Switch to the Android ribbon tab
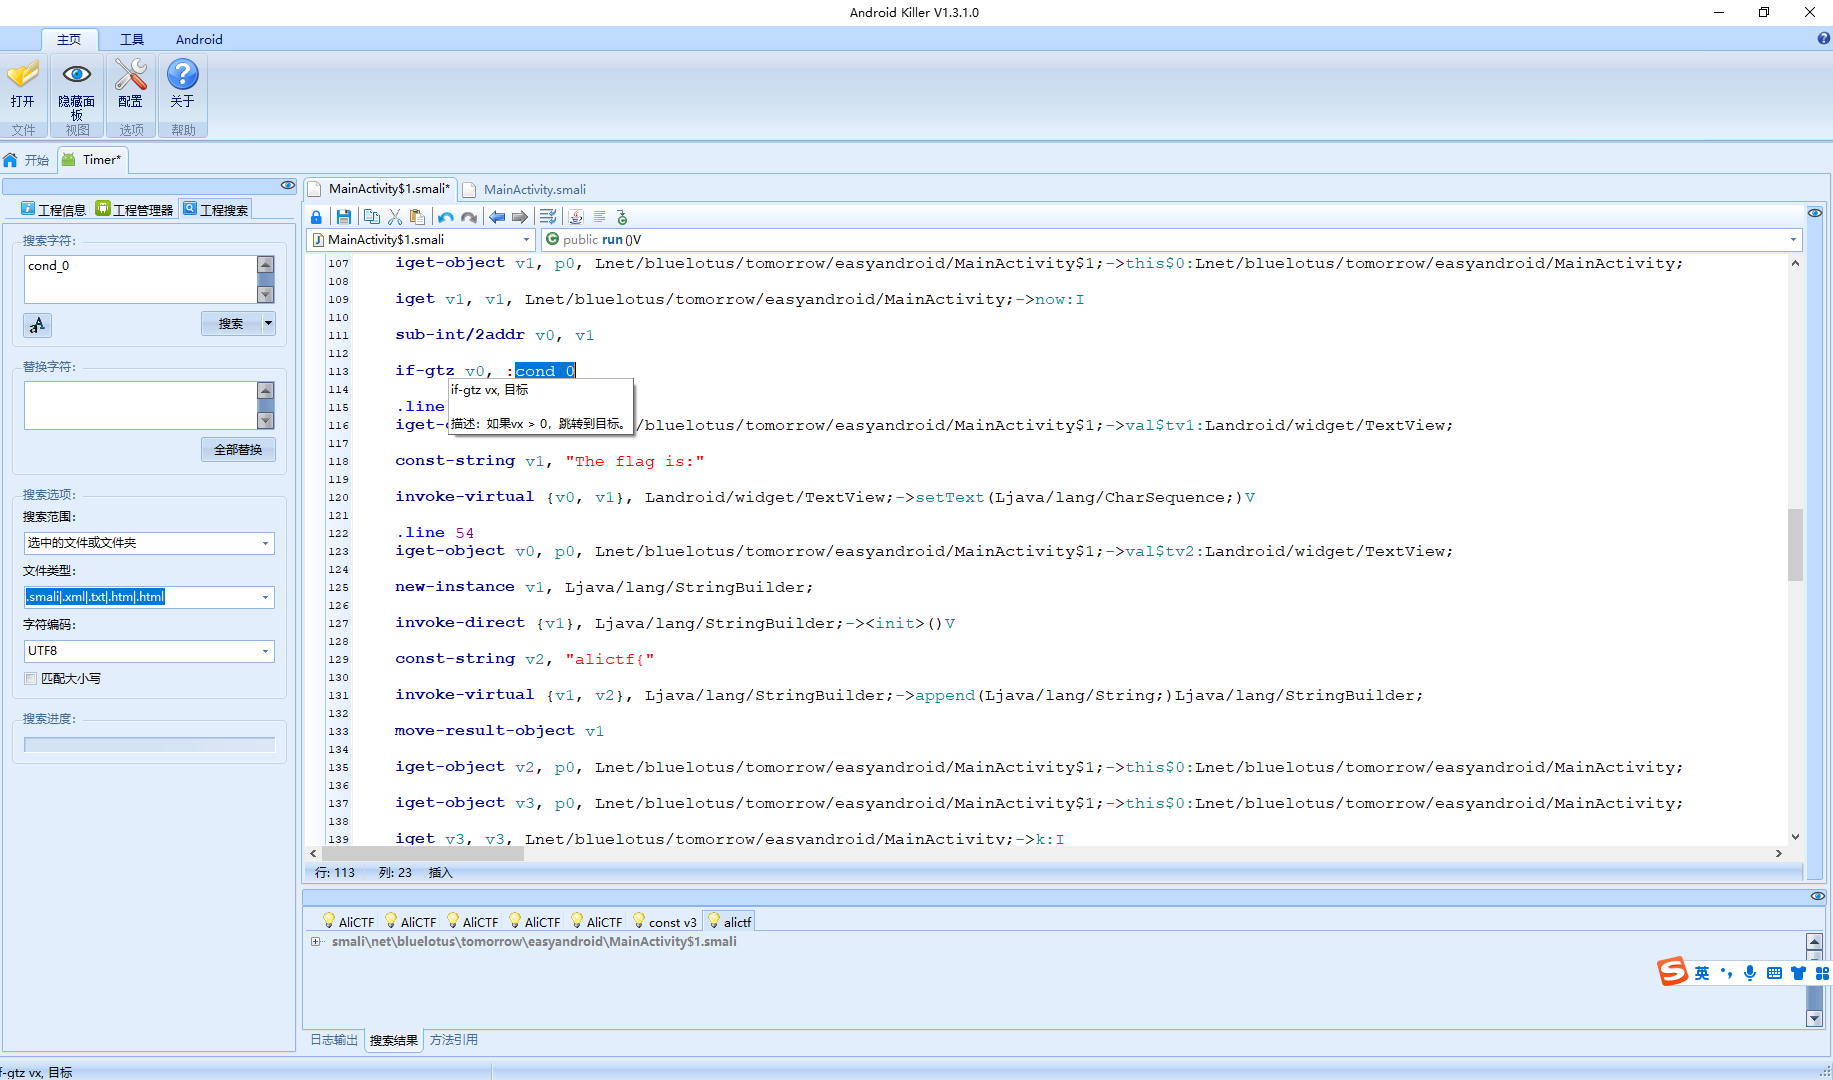 pyautogui.click(x=199, y=39)
